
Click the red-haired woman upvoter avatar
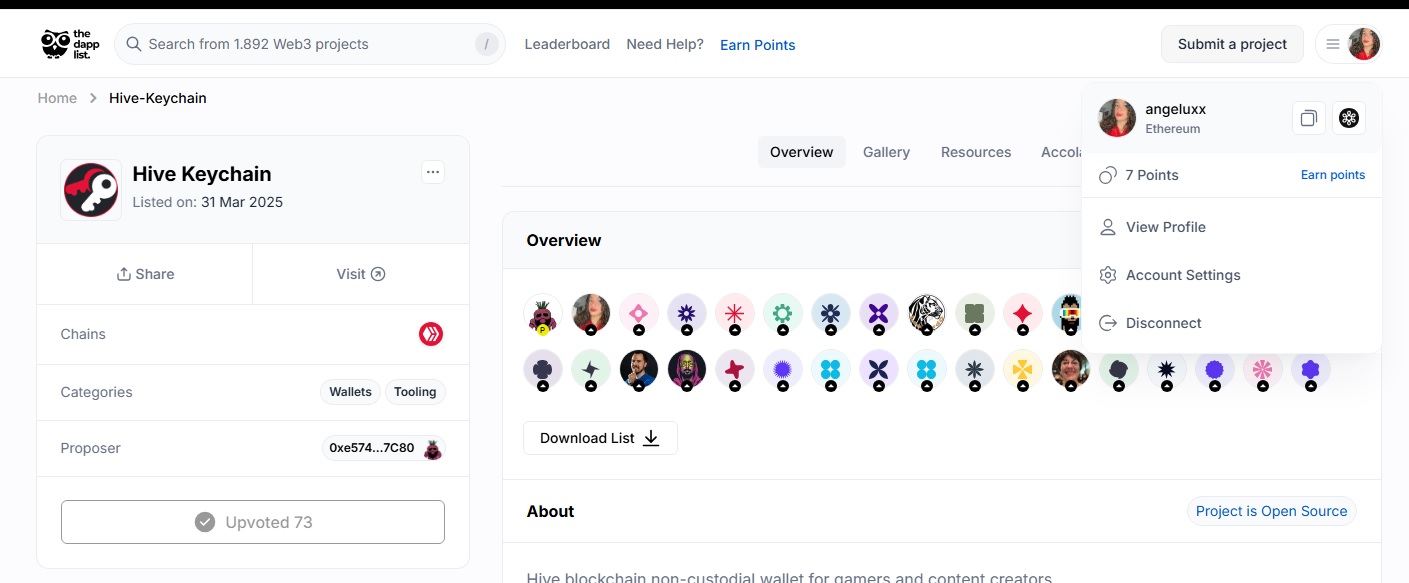(591, 314)
